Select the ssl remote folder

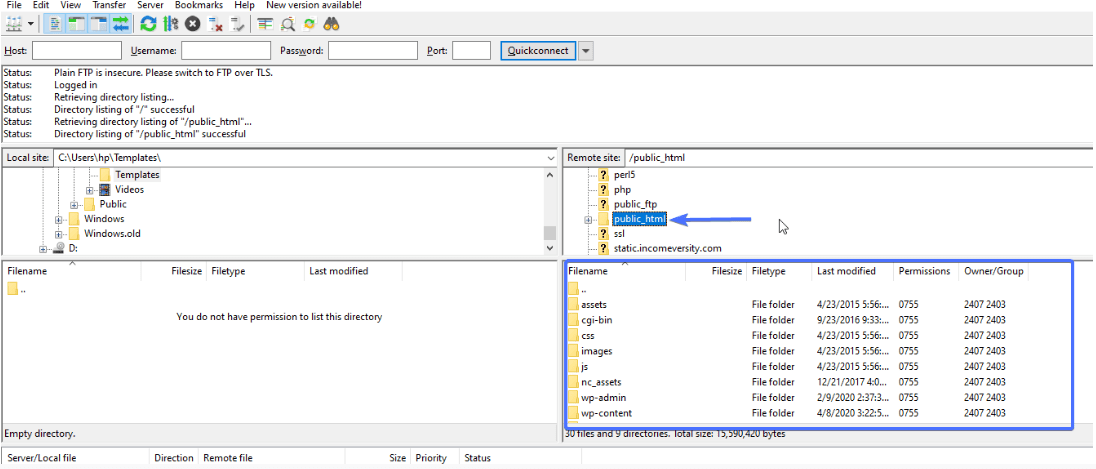(619, 234)
